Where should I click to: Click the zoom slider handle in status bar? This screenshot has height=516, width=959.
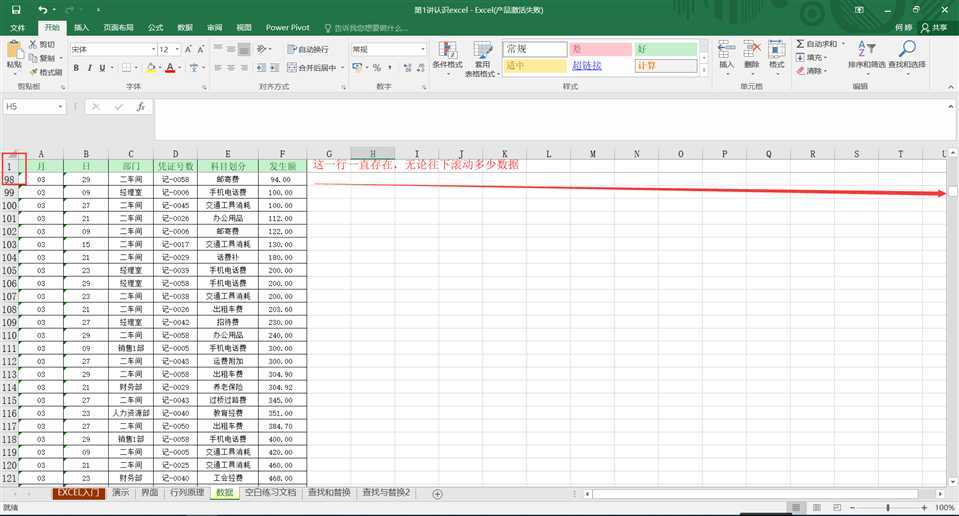point(887,507)
